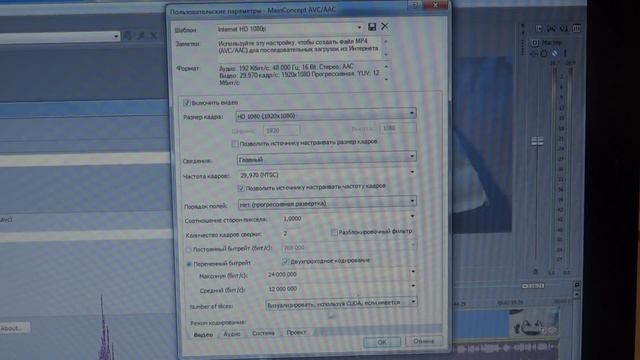Screen dimensions: 640x360
Task: Open the Средний bitrate dropdown arrow
Action: coord(413,286)
